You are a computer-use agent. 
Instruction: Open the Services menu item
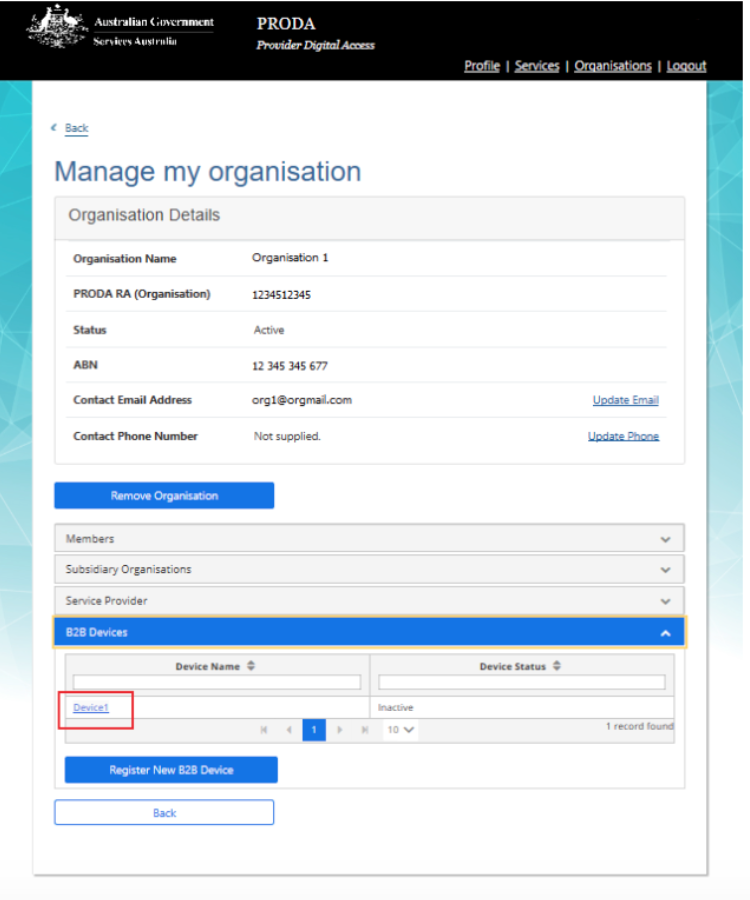coord(537,66)
